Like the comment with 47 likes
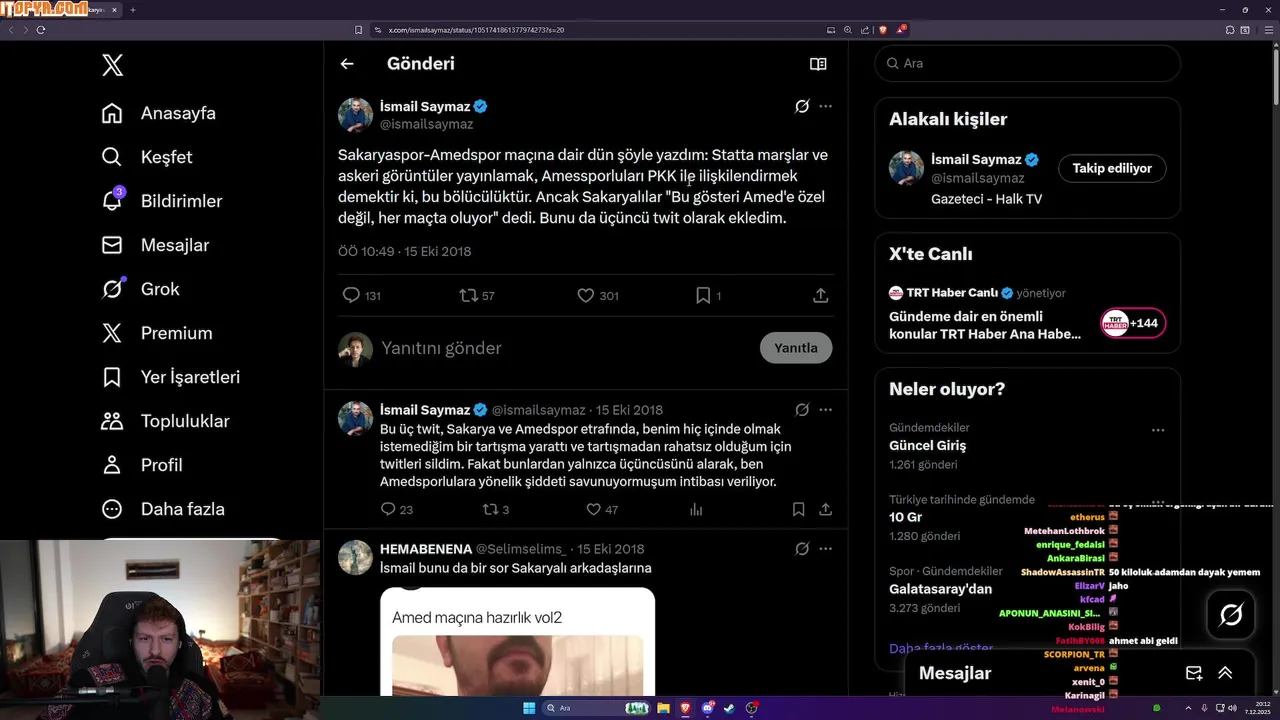 pyautogui.click(x=602, y=510)
